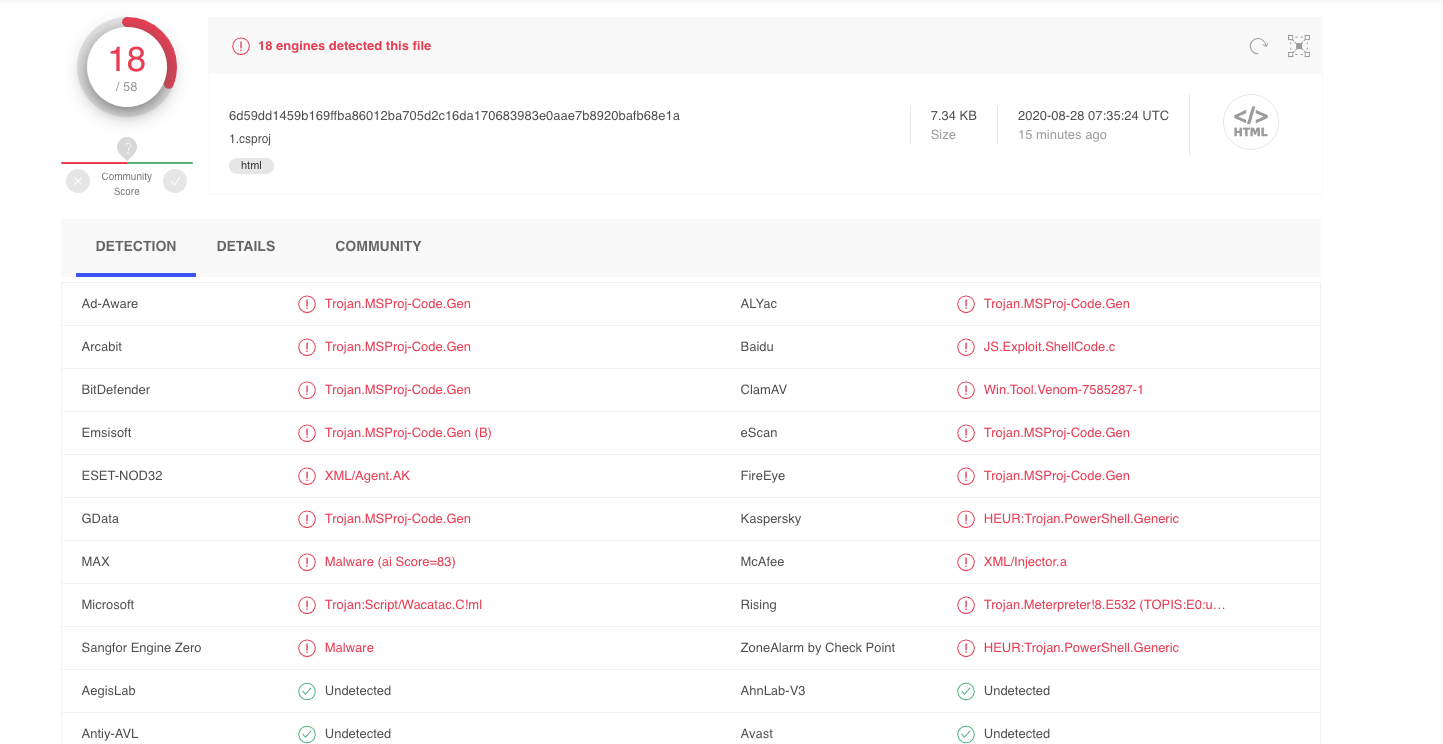Screen dimensions: 1443x744
Task: Click the green check icon in AegisLab row
Action: 307,691
